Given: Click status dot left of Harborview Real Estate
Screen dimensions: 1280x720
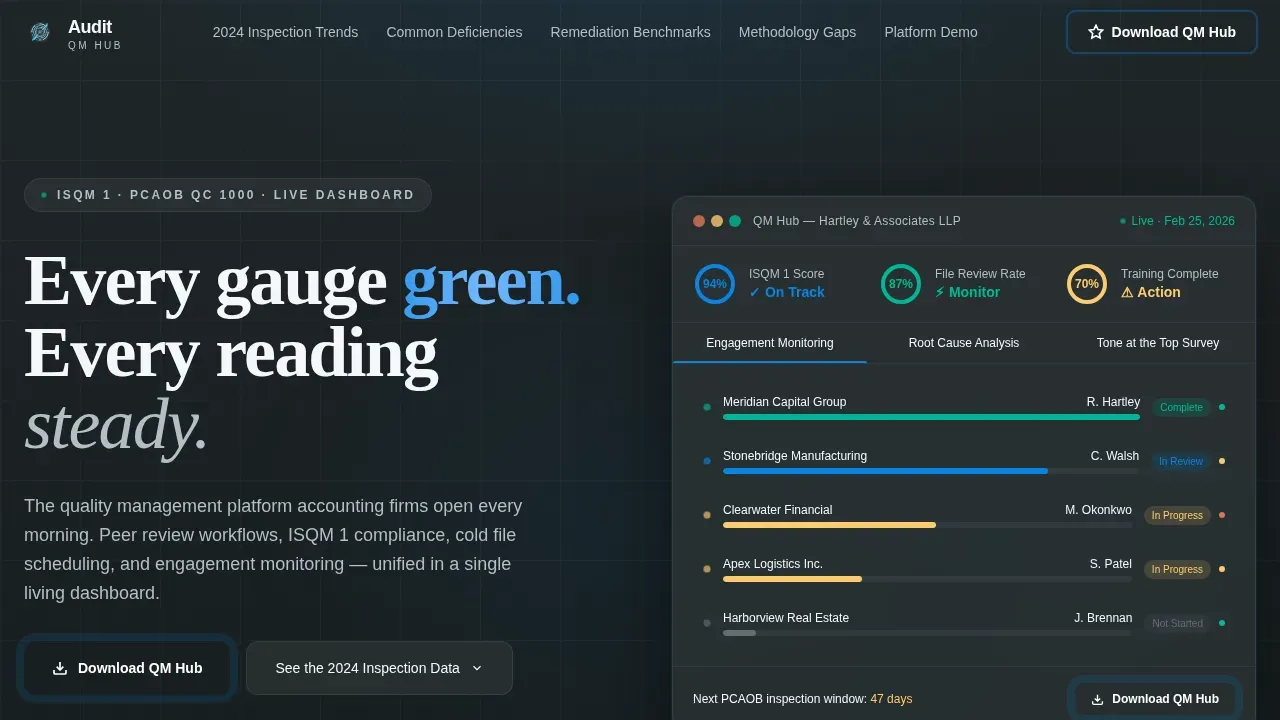Looking at the screenshot, I should [x=707, y=623].
